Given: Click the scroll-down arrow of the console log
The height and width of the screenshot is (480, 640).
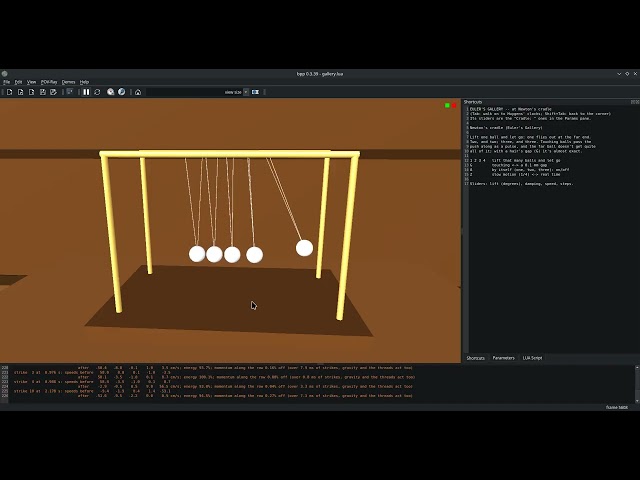Looking at the screenshot, I should click(637, 401).
